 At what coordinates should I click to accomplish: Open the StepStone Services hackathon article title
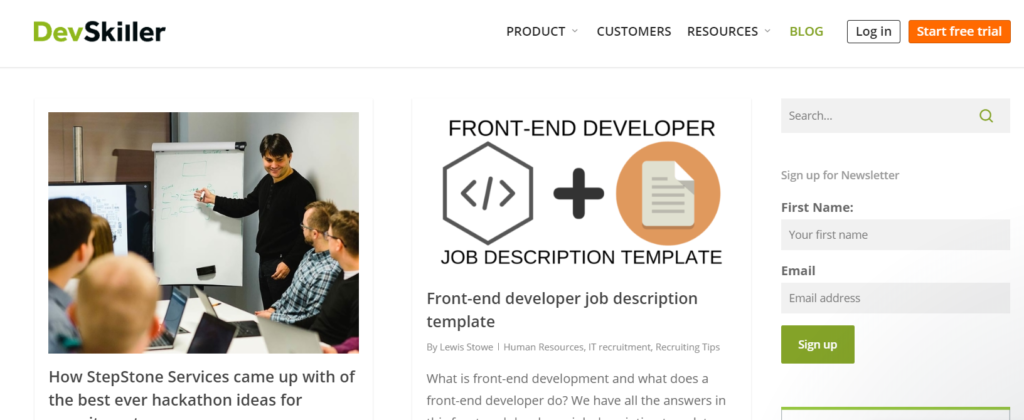pyautogui.click(x=201, y=388)
